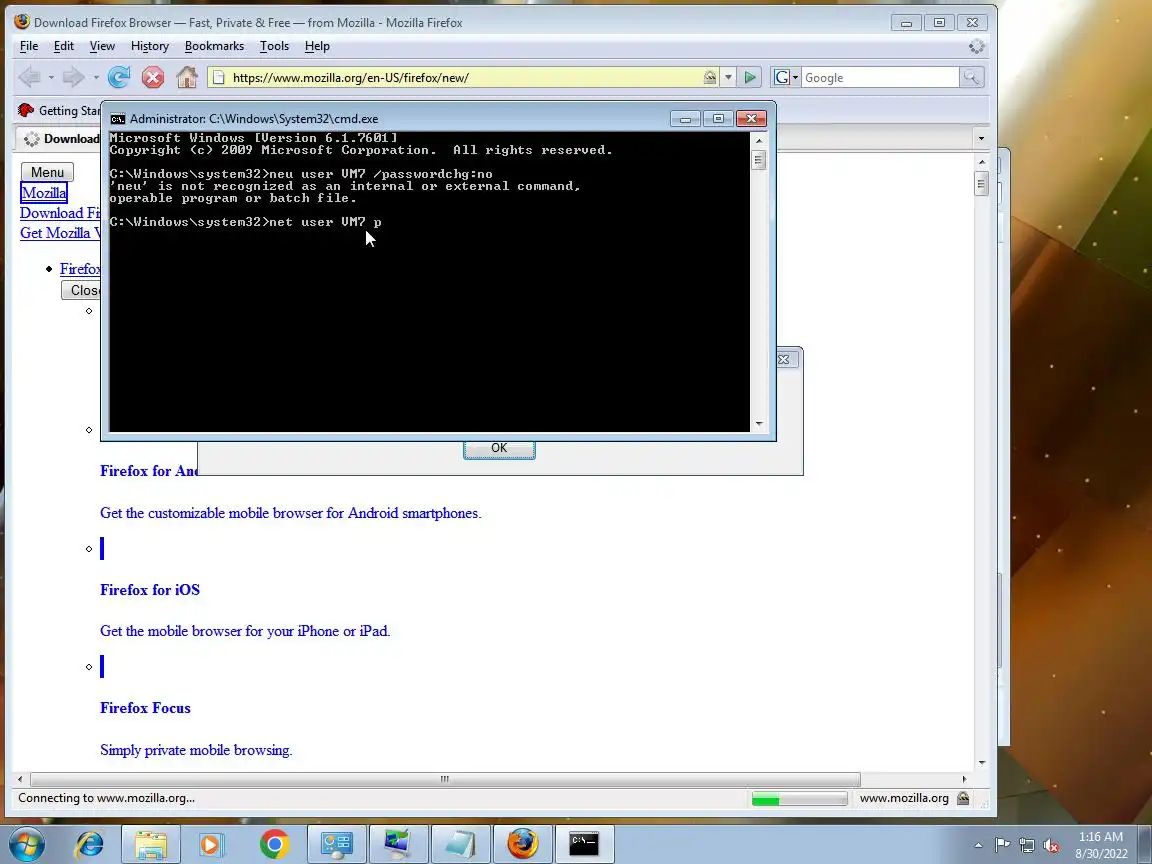Open the list all tabs dropdown
The width and height of the screenshot is (1152, 864).
pyautogui.click(x=981, y=139)
